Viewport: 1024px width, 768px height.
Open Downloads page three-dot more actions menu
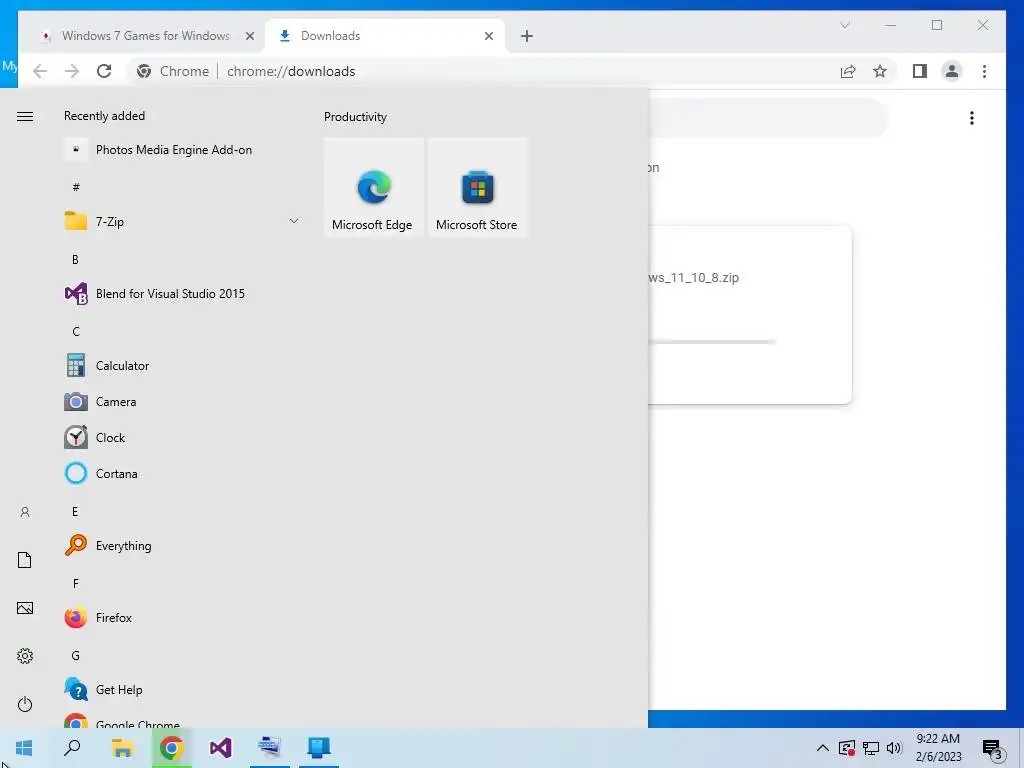[x=972, y=118]
